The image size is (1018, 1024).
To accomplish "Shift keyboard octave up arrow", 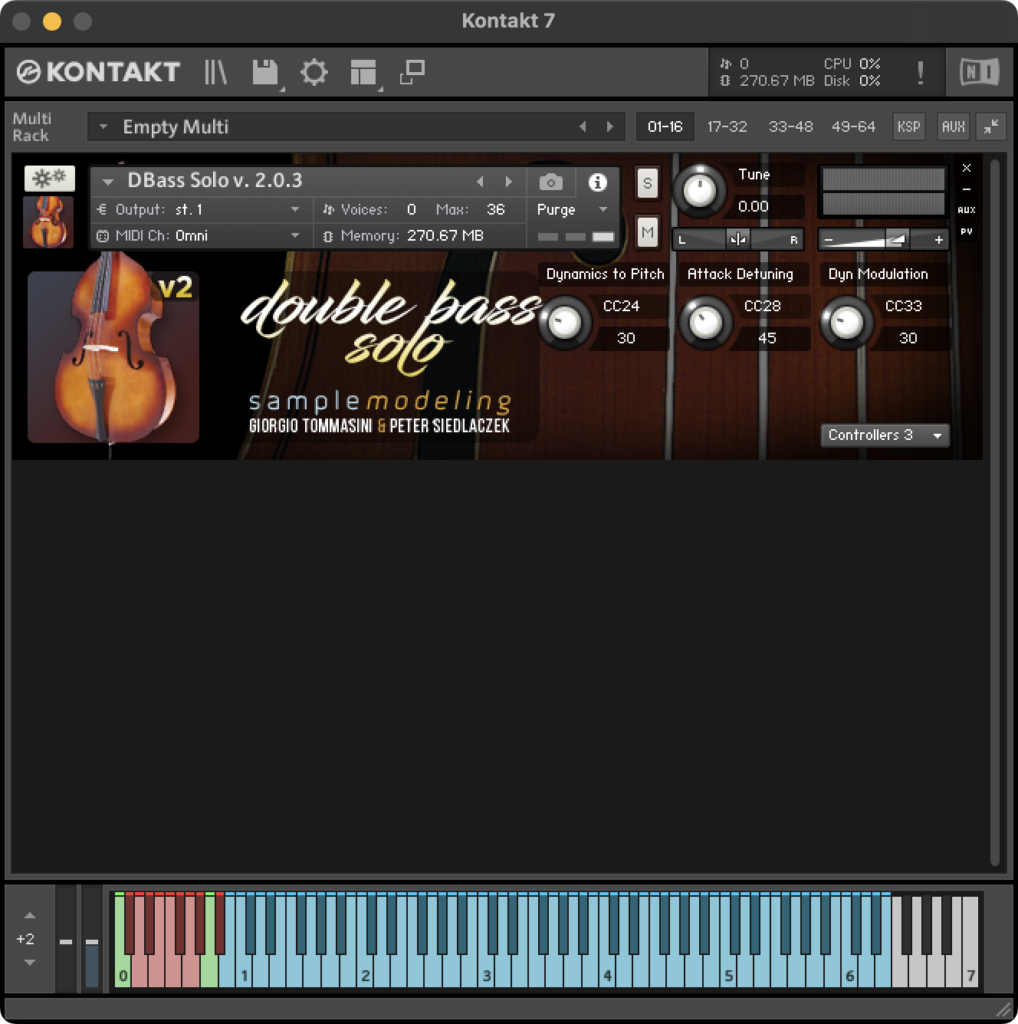I will pos(29,915).
